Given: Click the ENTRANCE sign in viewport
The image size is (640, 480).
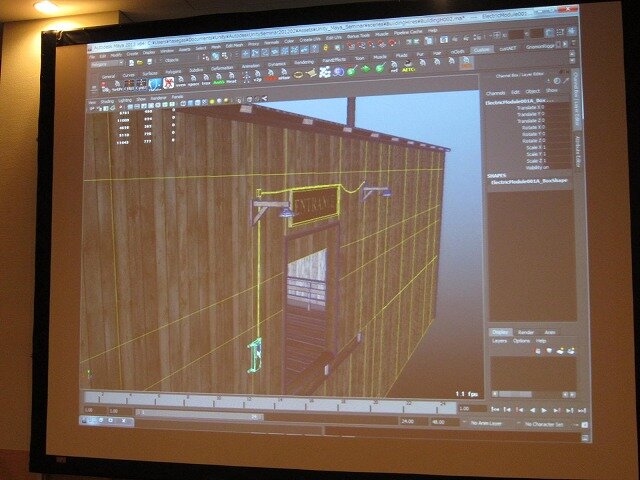Looking at the screenshot, I should [x=315, y=205].
